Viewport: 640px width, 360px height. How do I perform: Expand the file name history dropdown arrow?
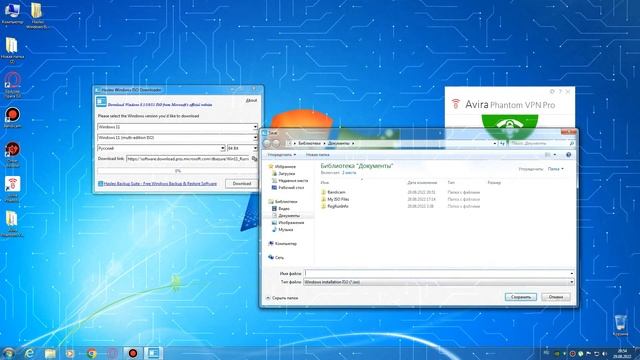(x=571, y=273)
